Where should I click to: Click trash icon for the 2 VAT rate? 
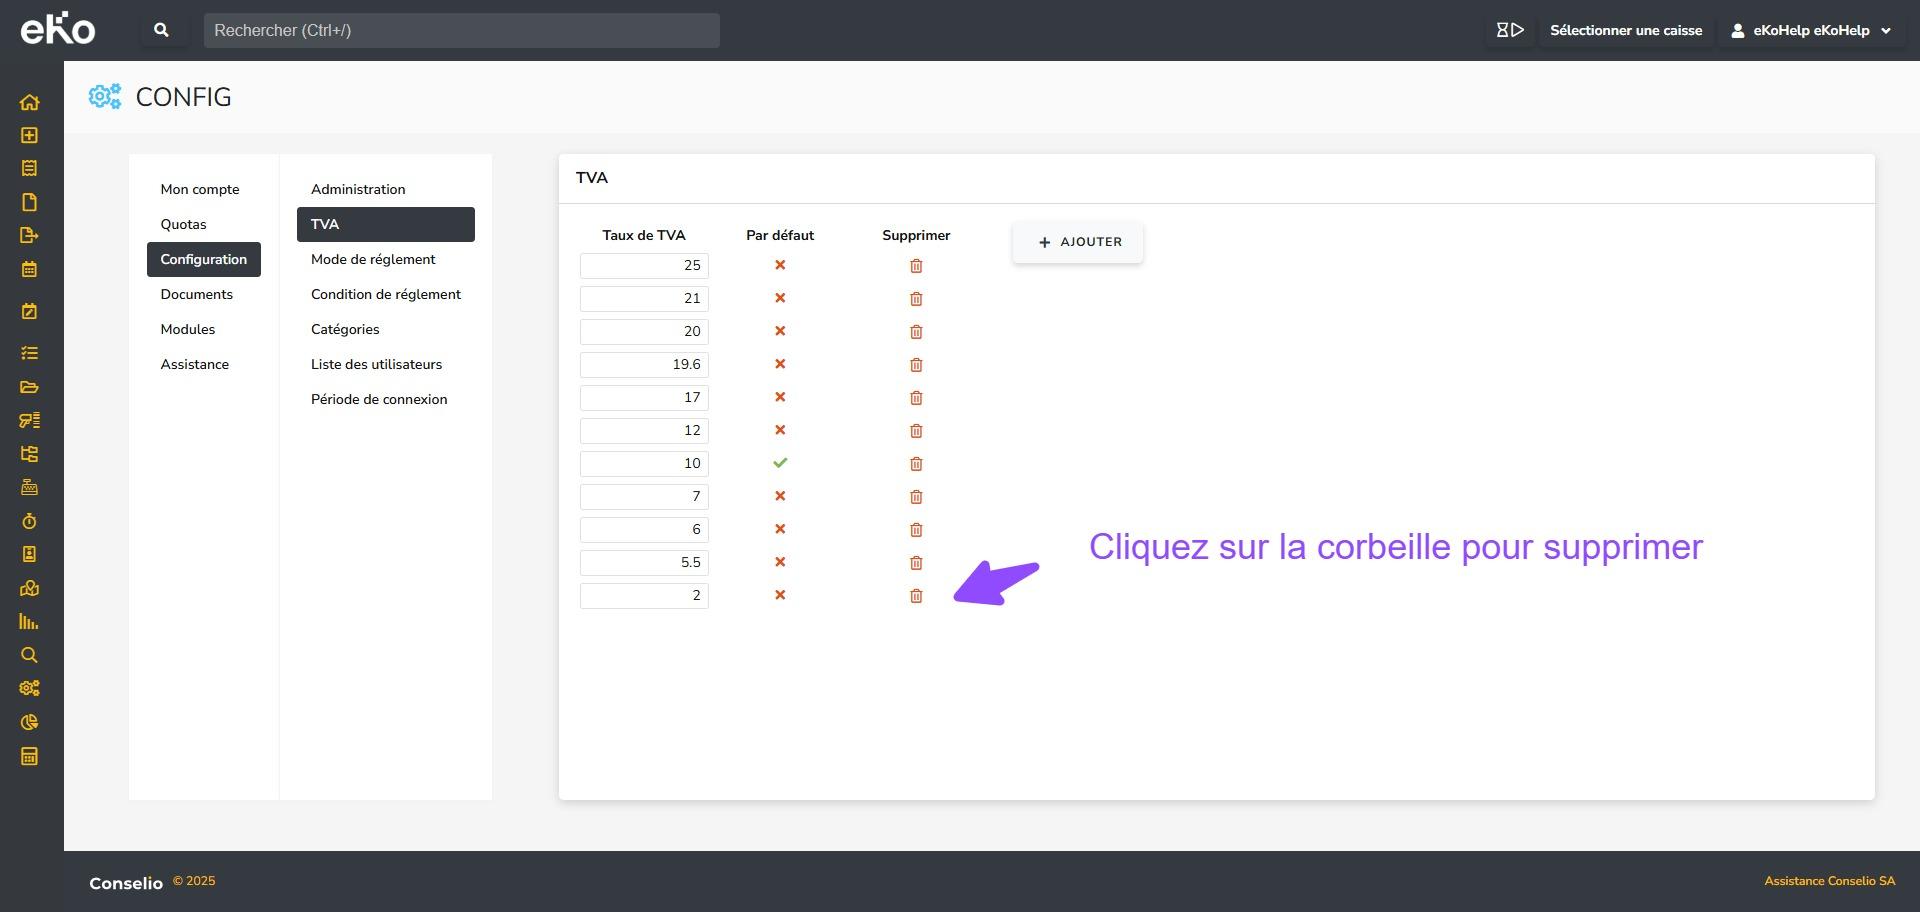point(916,596)
